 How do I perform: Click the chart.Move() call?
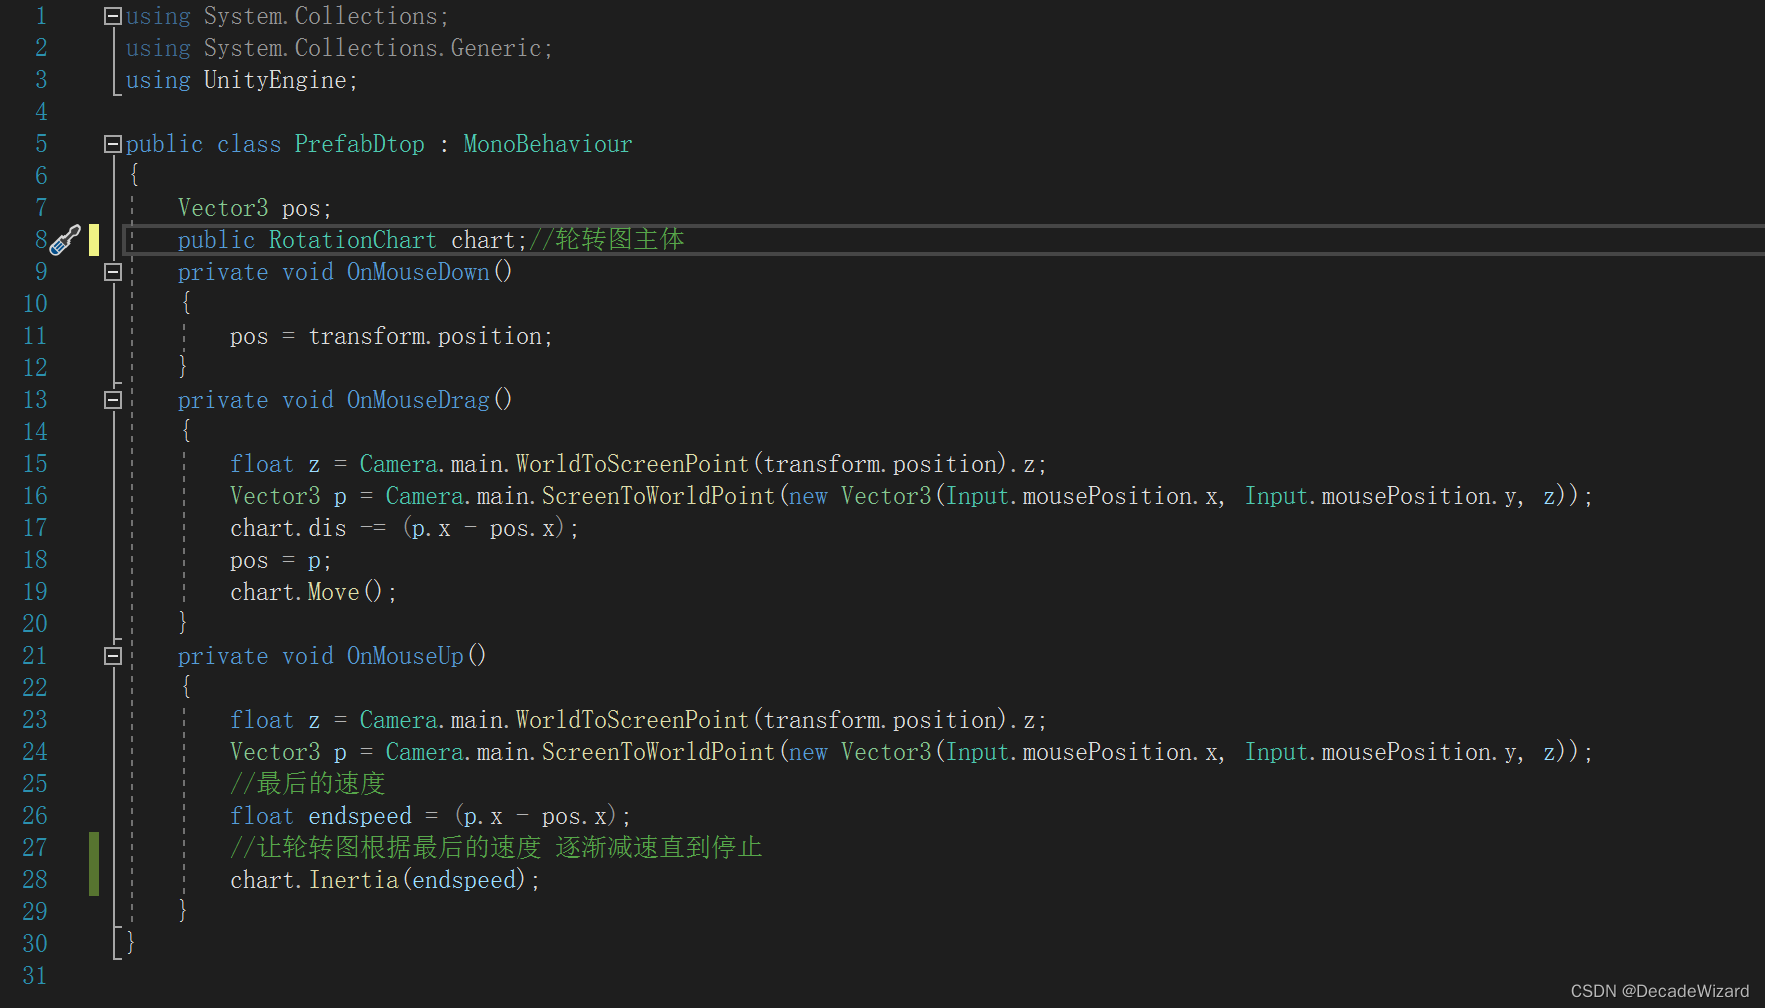click(x=313, y=592)
